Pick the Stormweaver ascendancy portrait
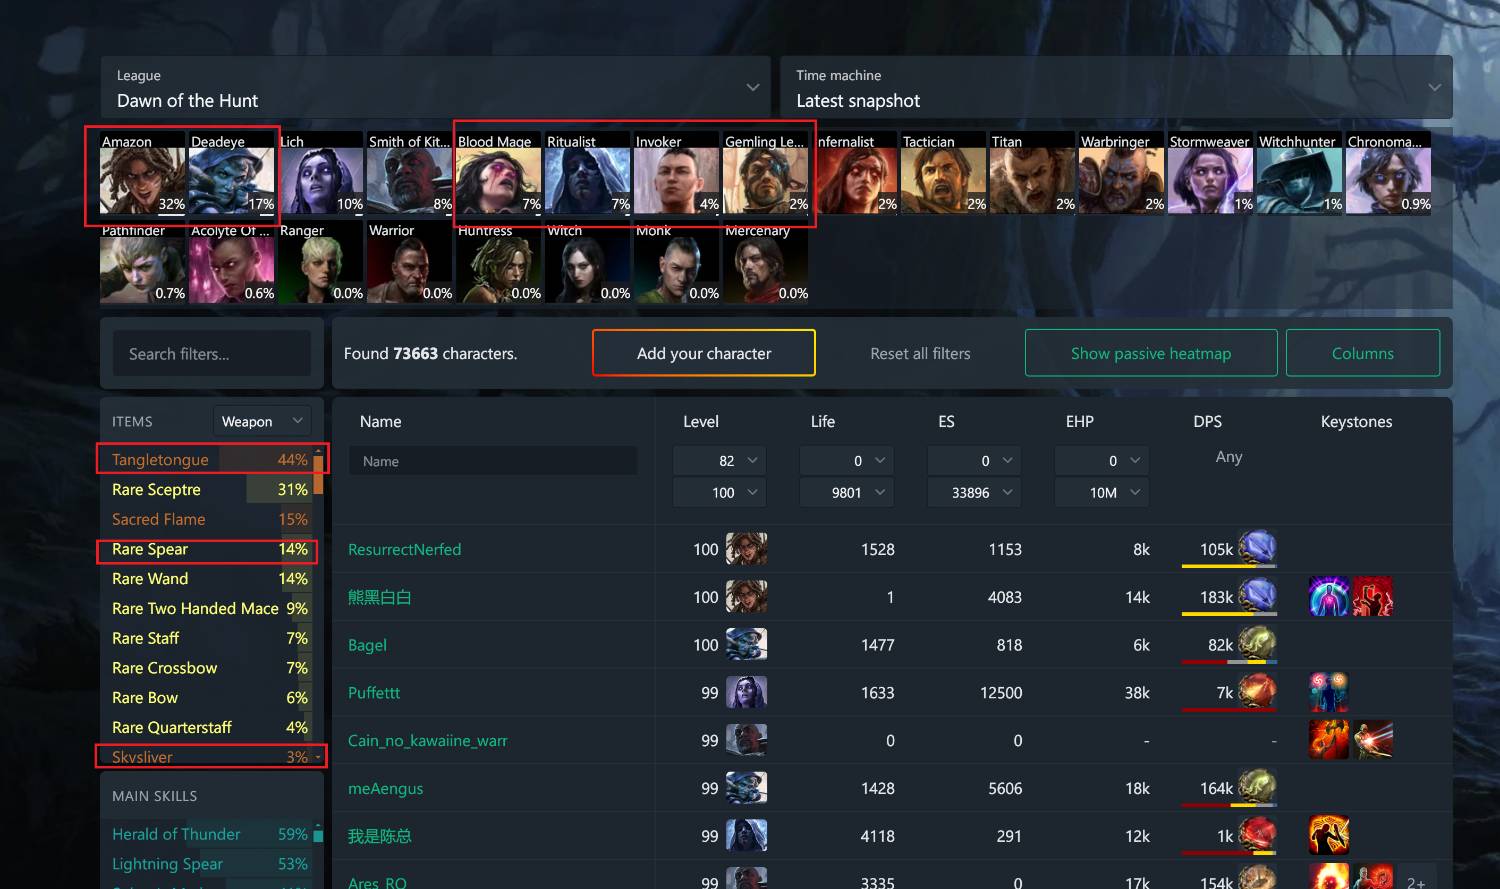The height and width of the screenshot is (889, 1500). tap(1211, 173)
